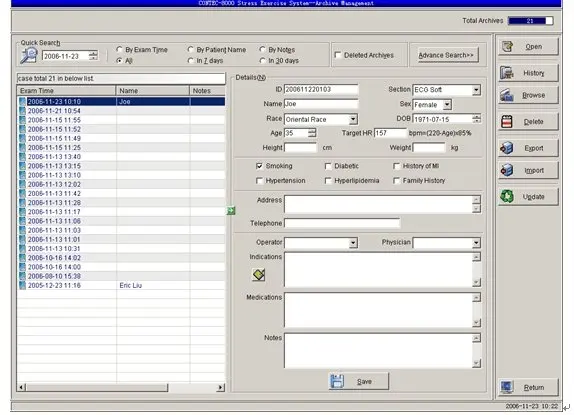Screen dimensions: 574x415
Task: Click the Quick Search magnifier icon
Action: click(29, 56)
